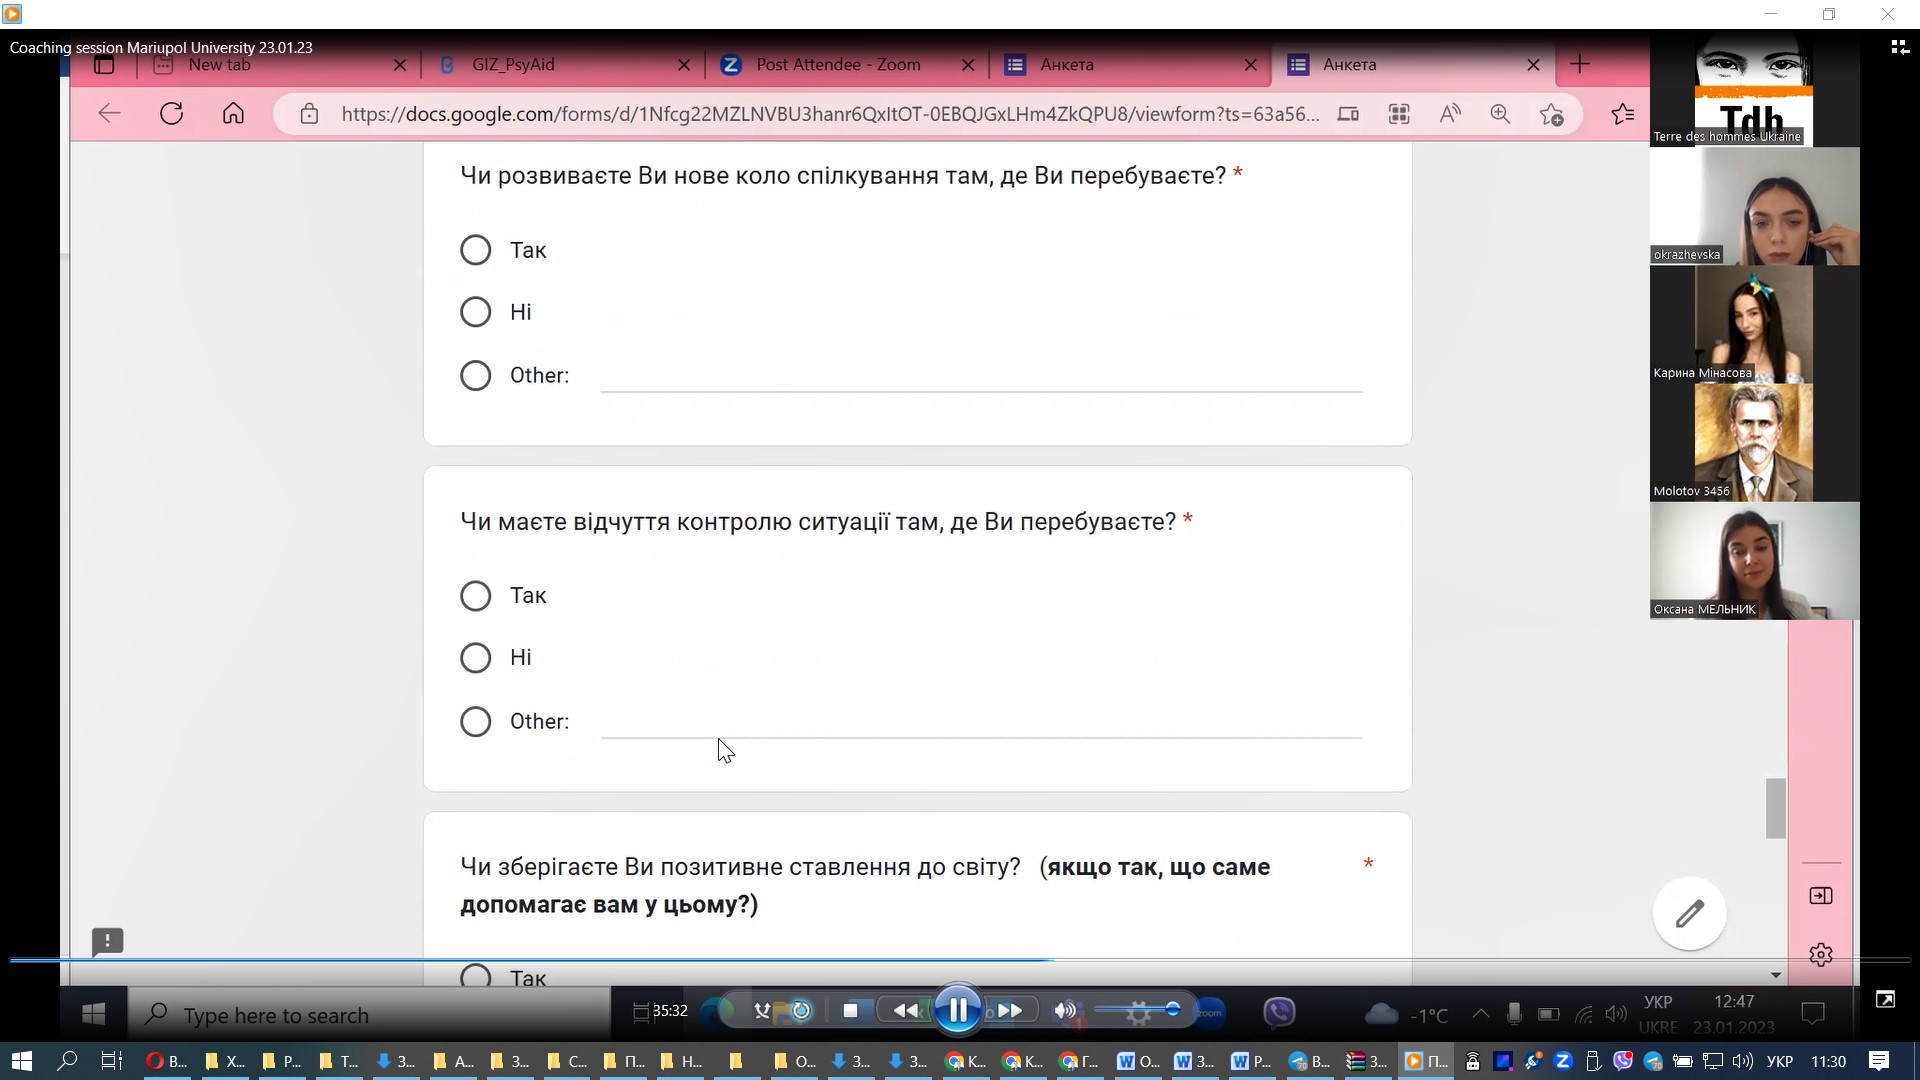The image size is (1920, 1080).
Task: Click the rewind button
Action: [x=905, y=1011]
